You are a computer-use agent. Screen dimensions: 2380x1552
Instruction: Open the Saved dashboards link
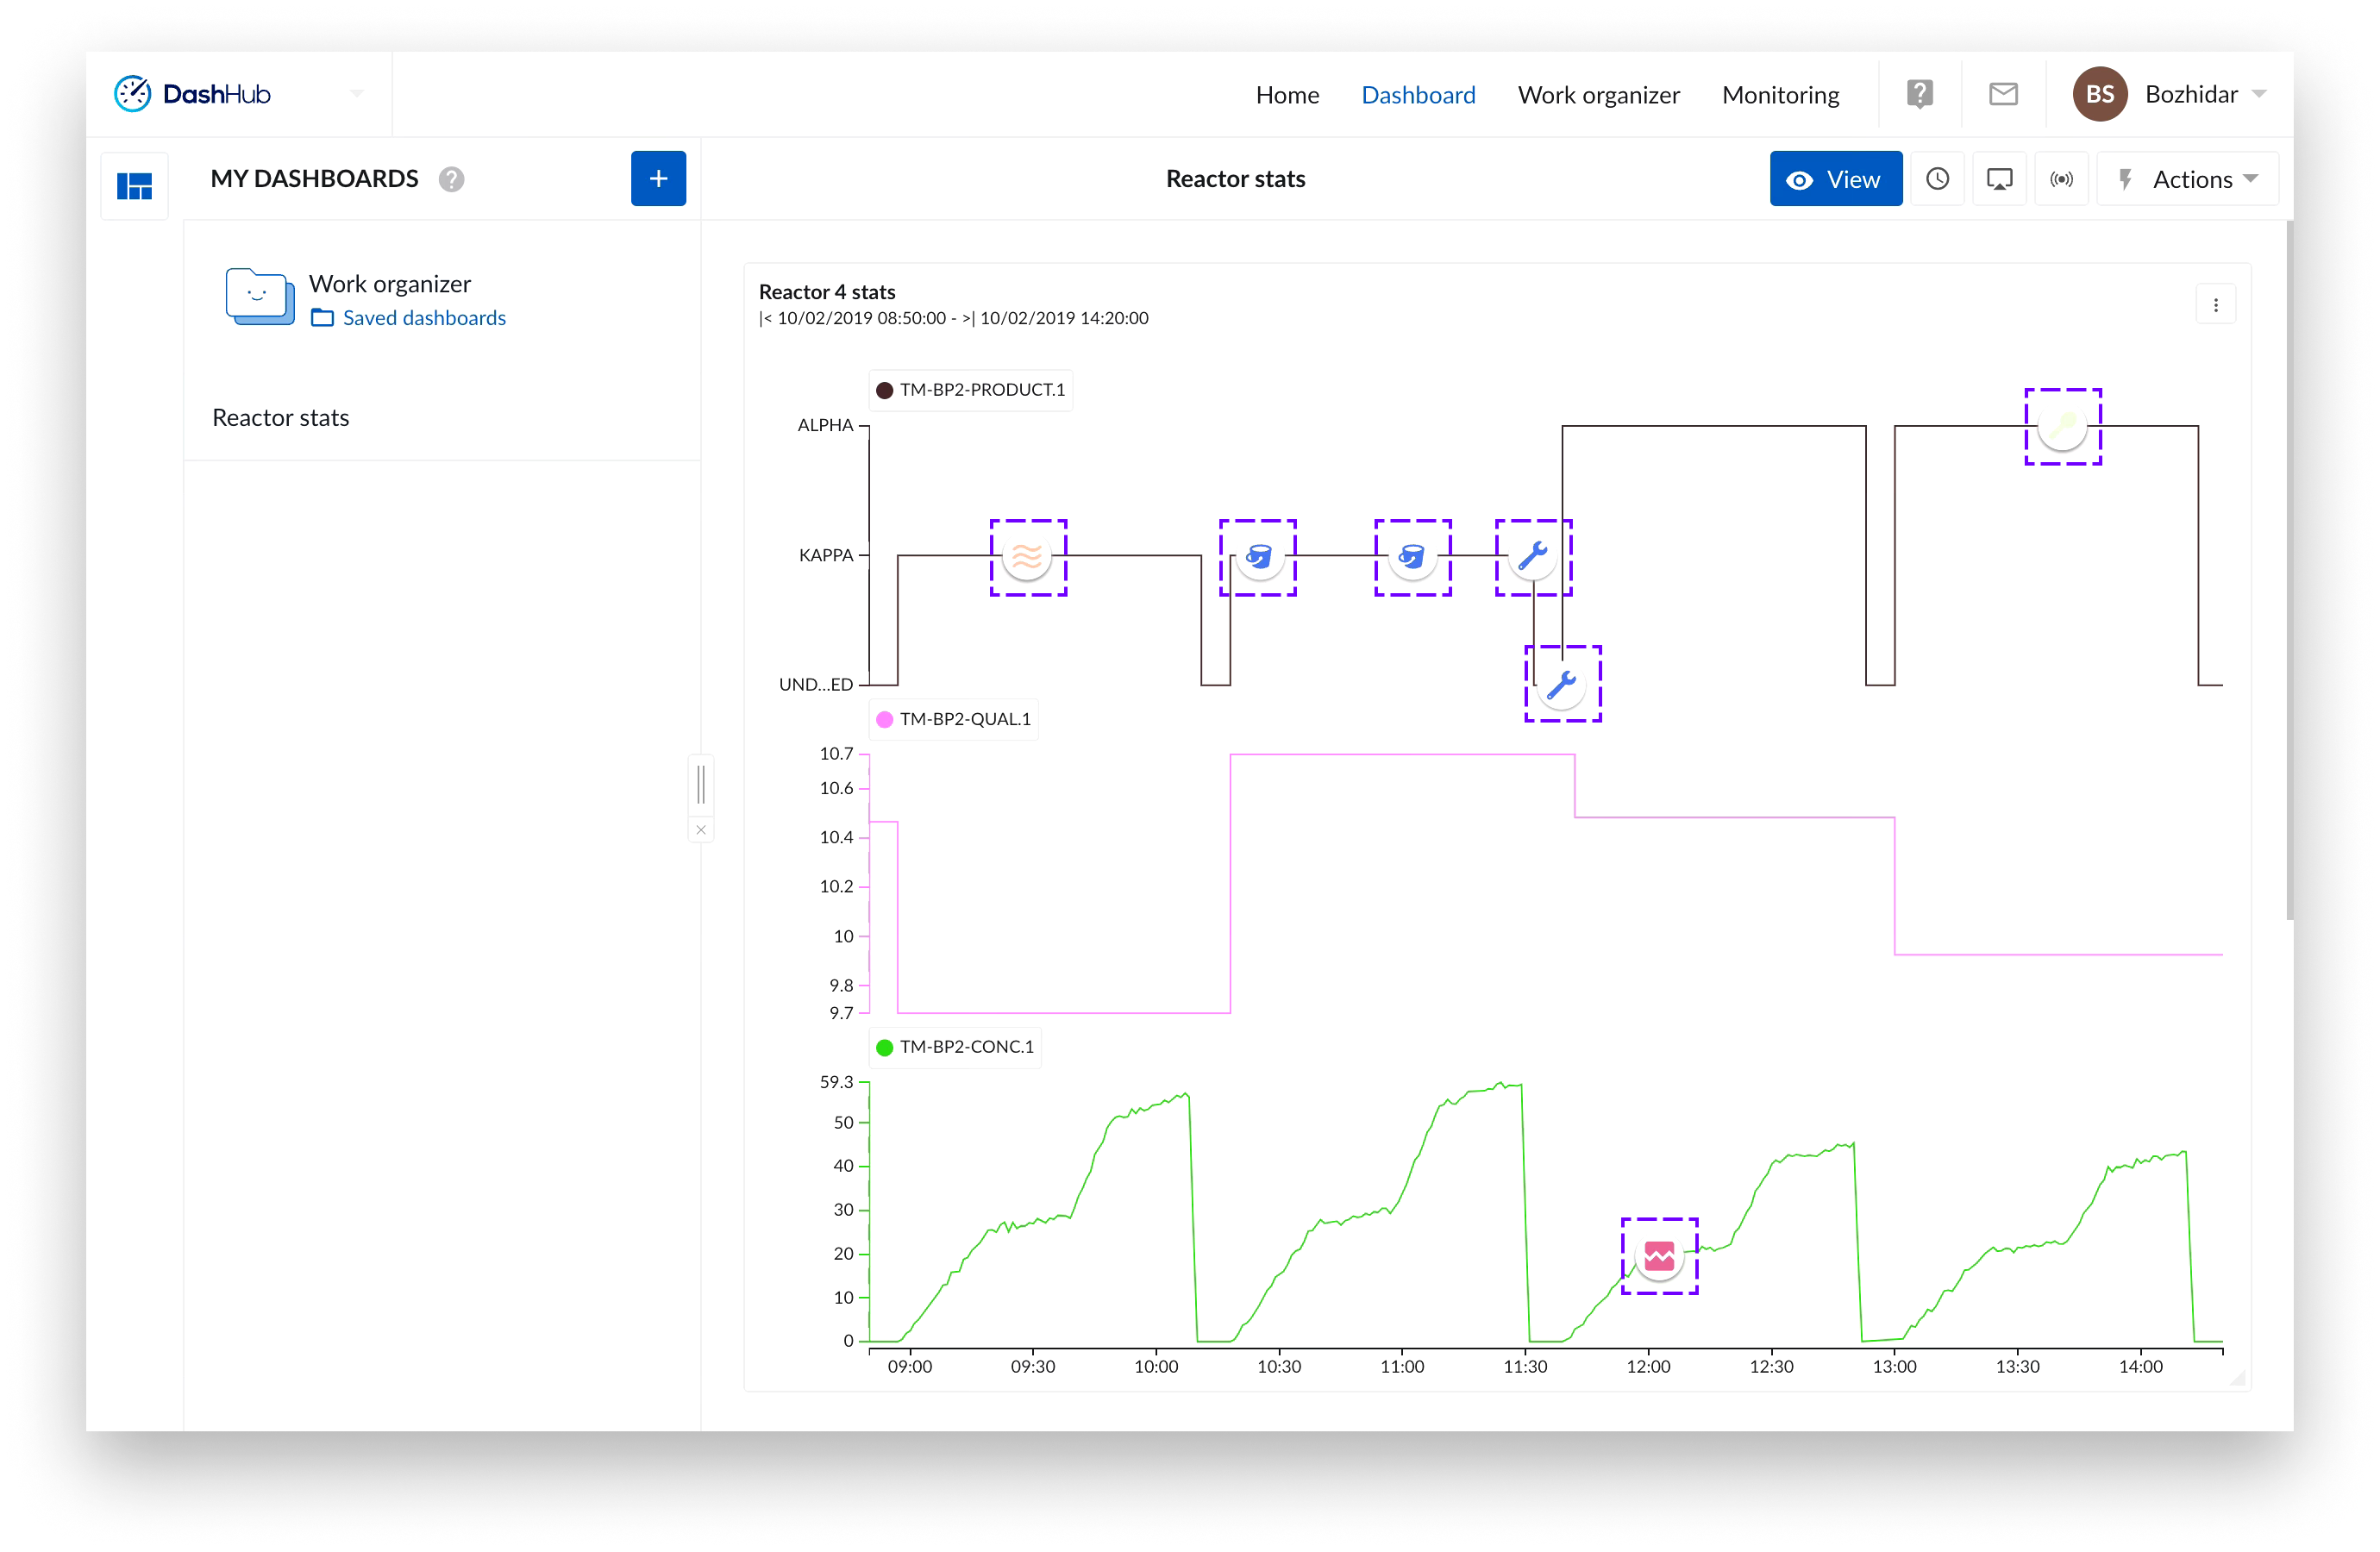coord(423,318)
